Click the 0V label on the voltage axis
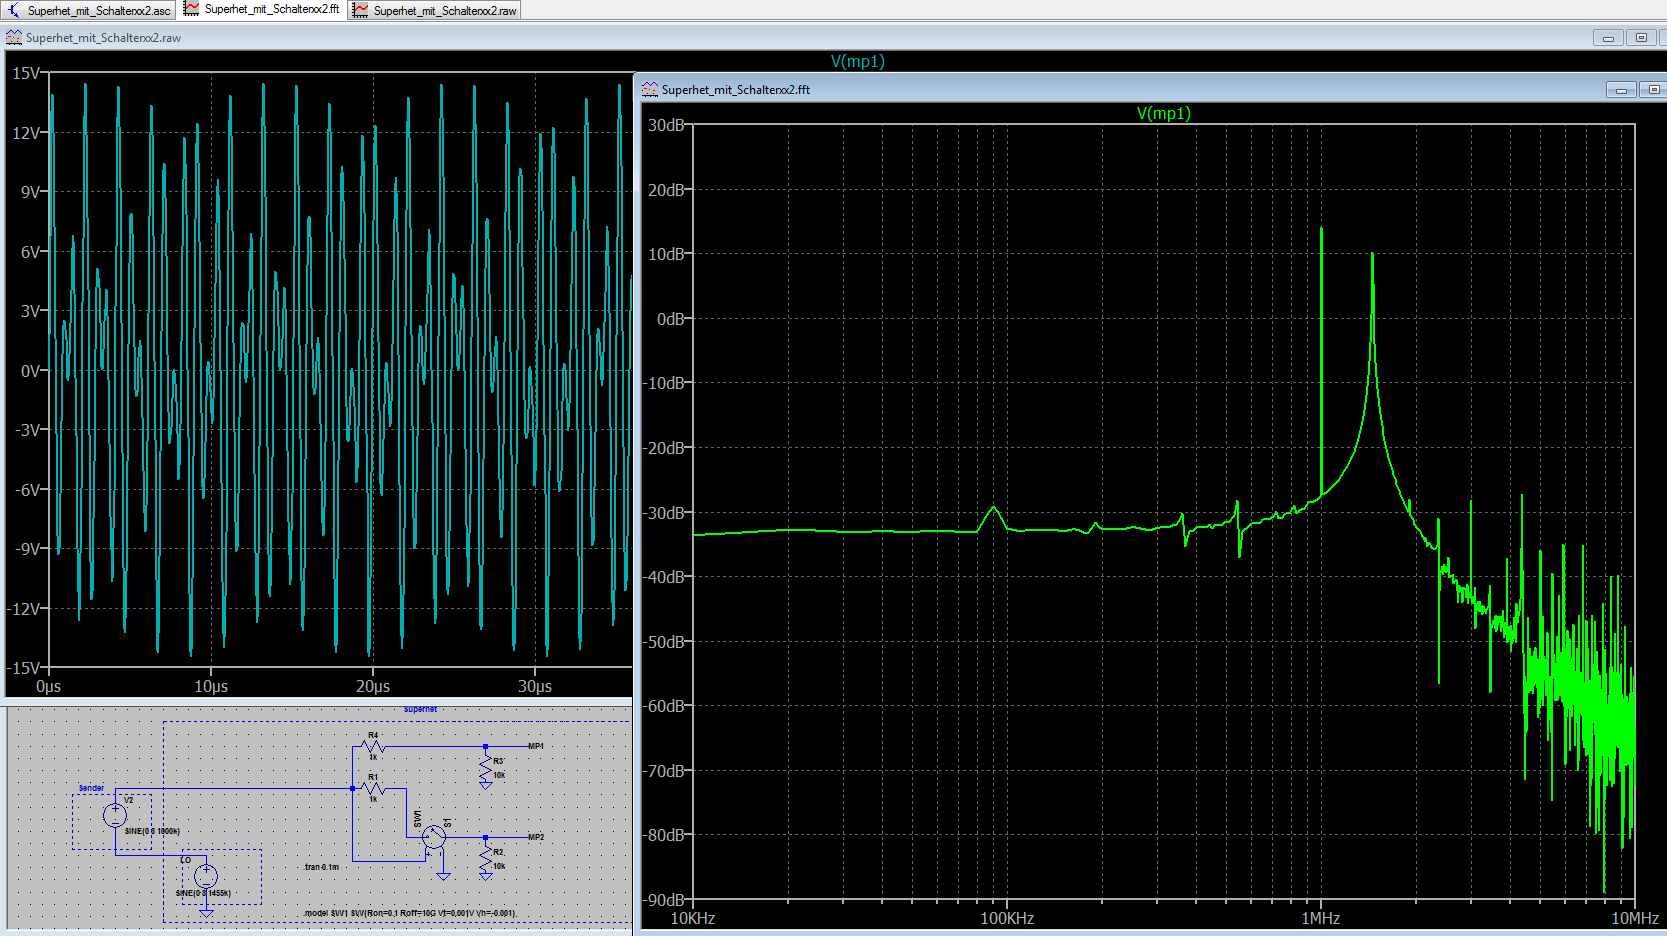The width and height of the screenshot is (1667, 936). point(31,371)
